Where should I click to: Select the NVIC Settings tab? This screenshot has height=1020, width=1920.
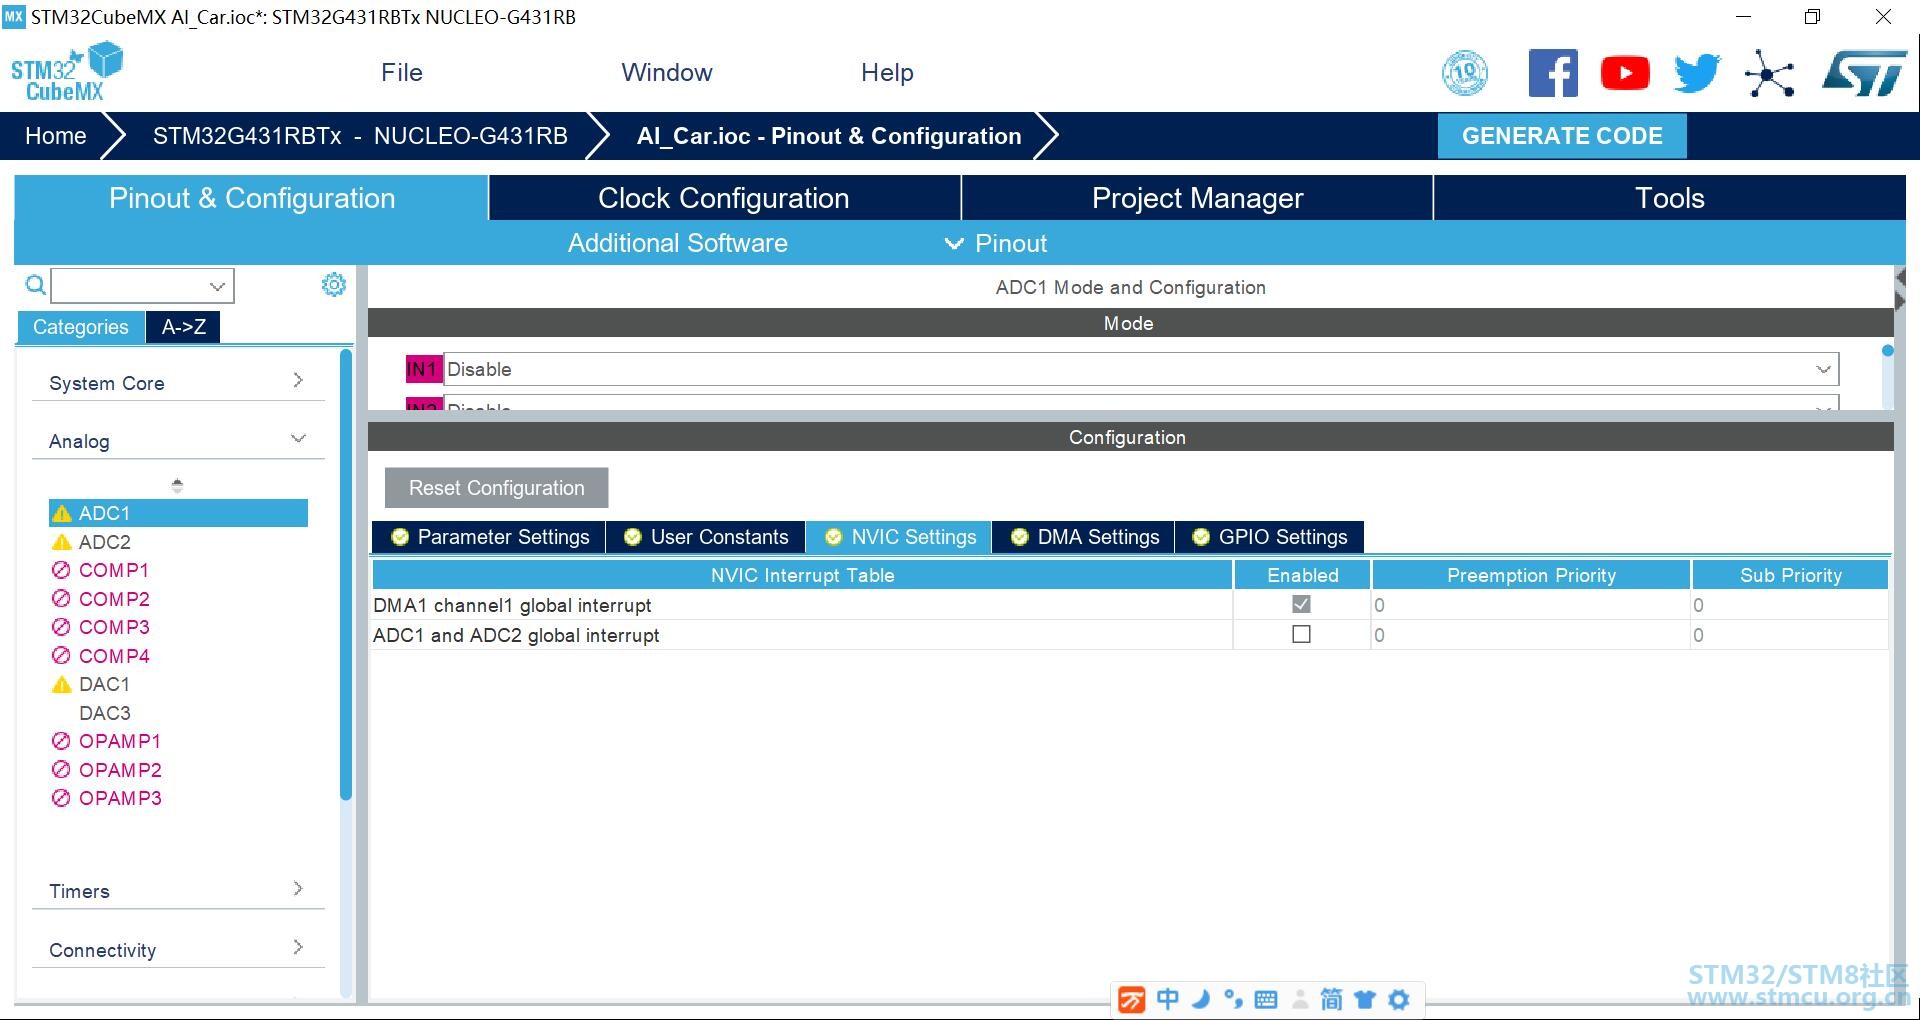899,537
